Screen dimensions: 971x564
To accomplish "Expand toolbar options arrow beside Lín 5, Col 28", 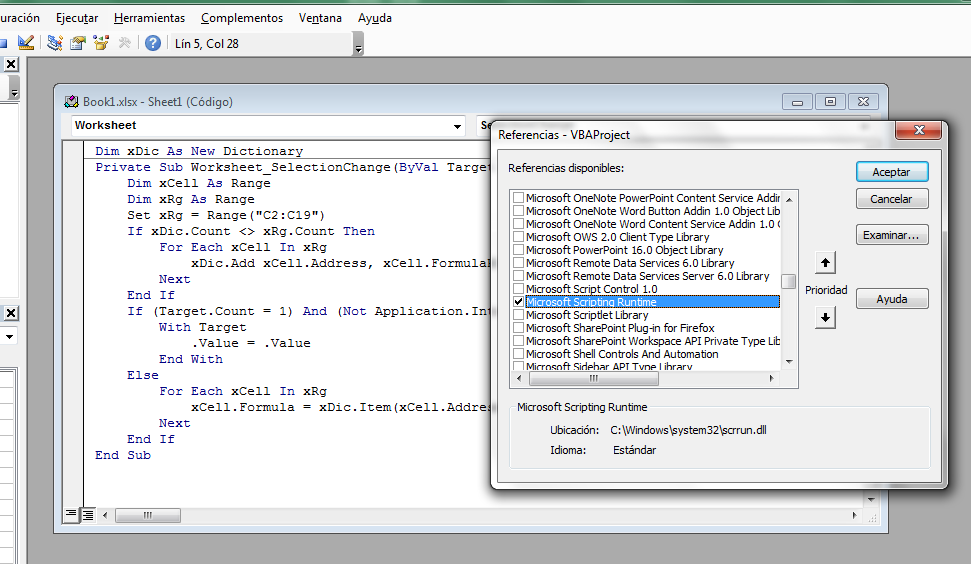I will tap(358, 46).
